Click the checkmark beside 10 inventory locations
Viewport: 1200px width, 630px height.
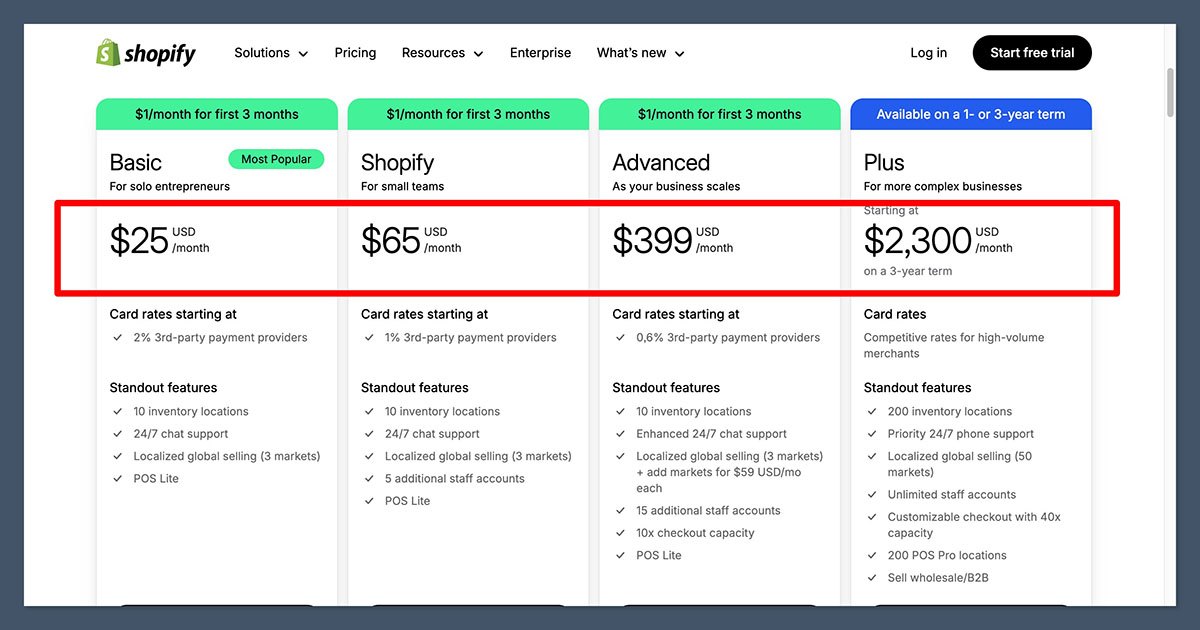tap(117, 411)
